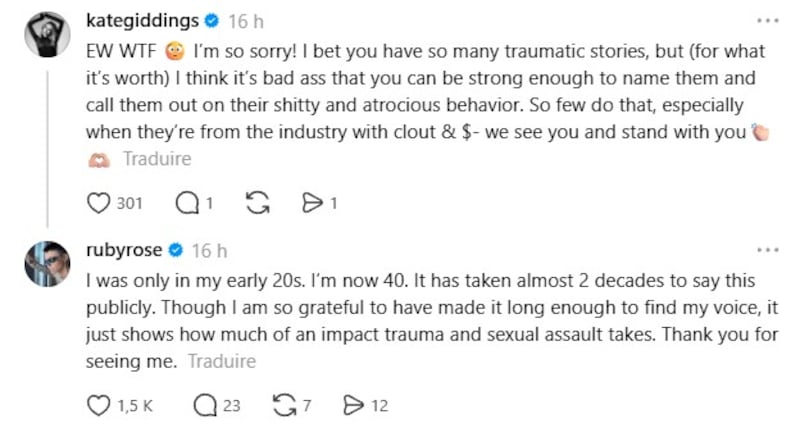
Task: Open rubyrose post timestamp 16 h
Action: click(x=209, y=250)
